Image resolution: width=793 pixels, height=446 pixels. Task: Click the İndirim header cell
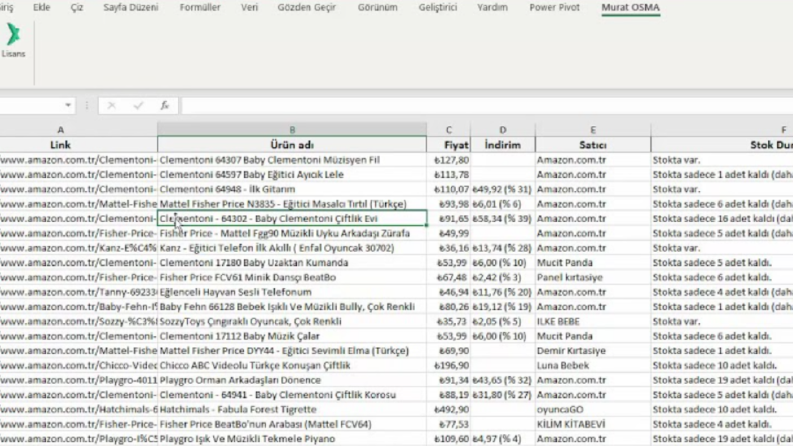(503, 145)
